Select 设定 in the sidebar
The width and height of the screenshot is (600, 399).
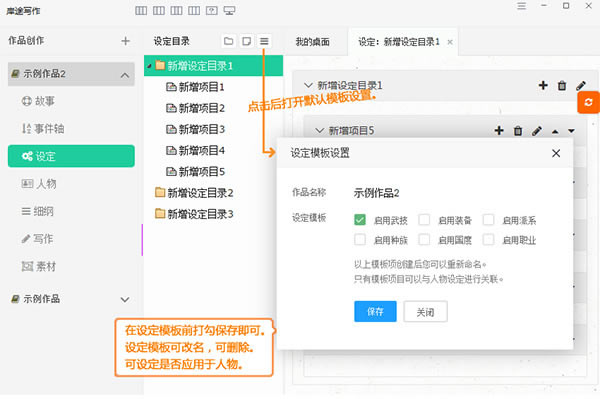point(71,156)
